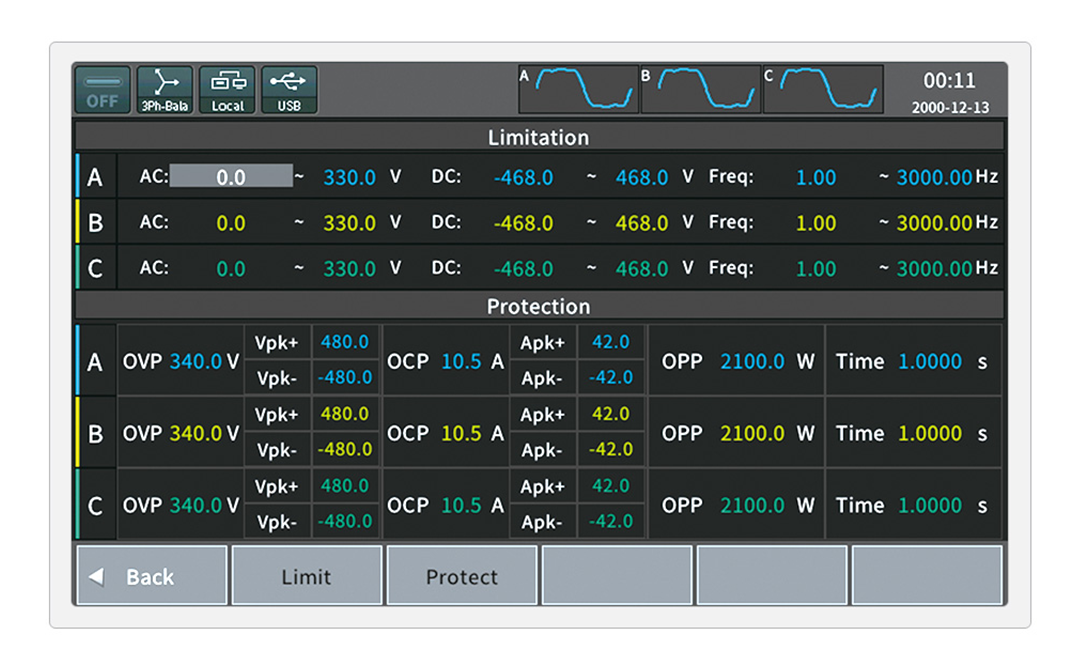1073x667 pixels.
Task: Switch to the Protect tab
Action: 462,576
